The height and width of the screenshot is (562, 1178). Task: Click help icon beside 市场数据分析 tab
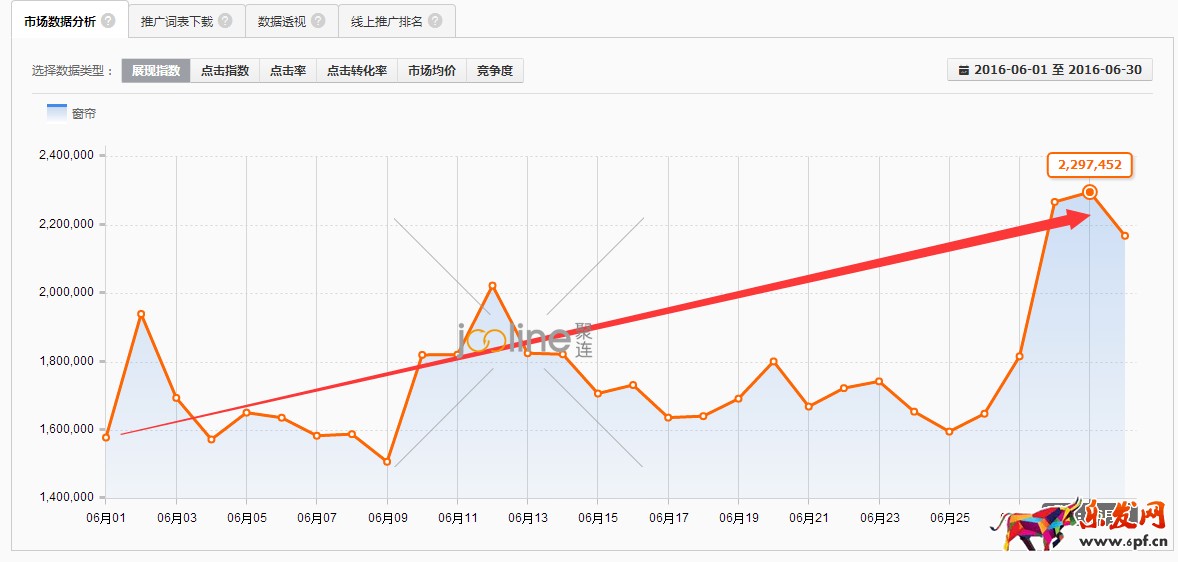108,21
